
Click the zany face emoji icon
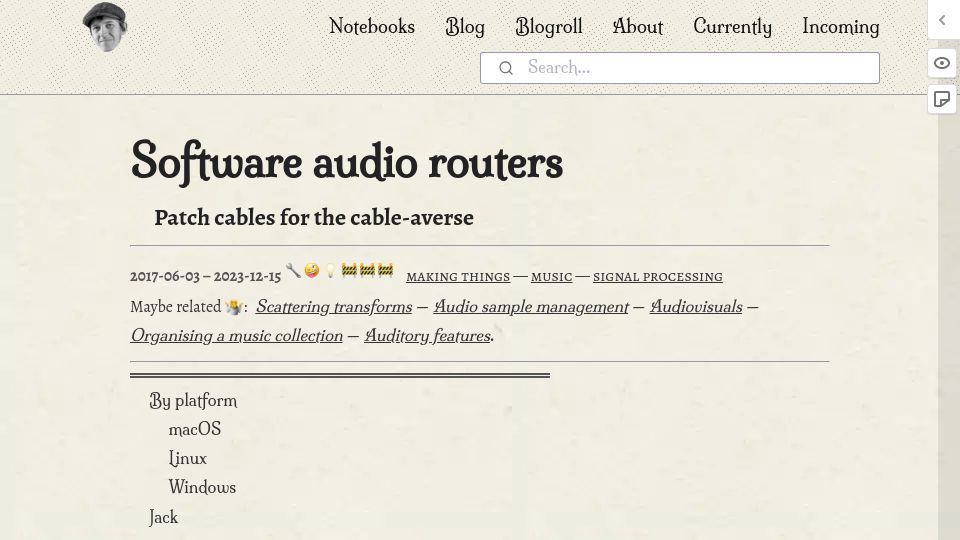click(312, 270)
